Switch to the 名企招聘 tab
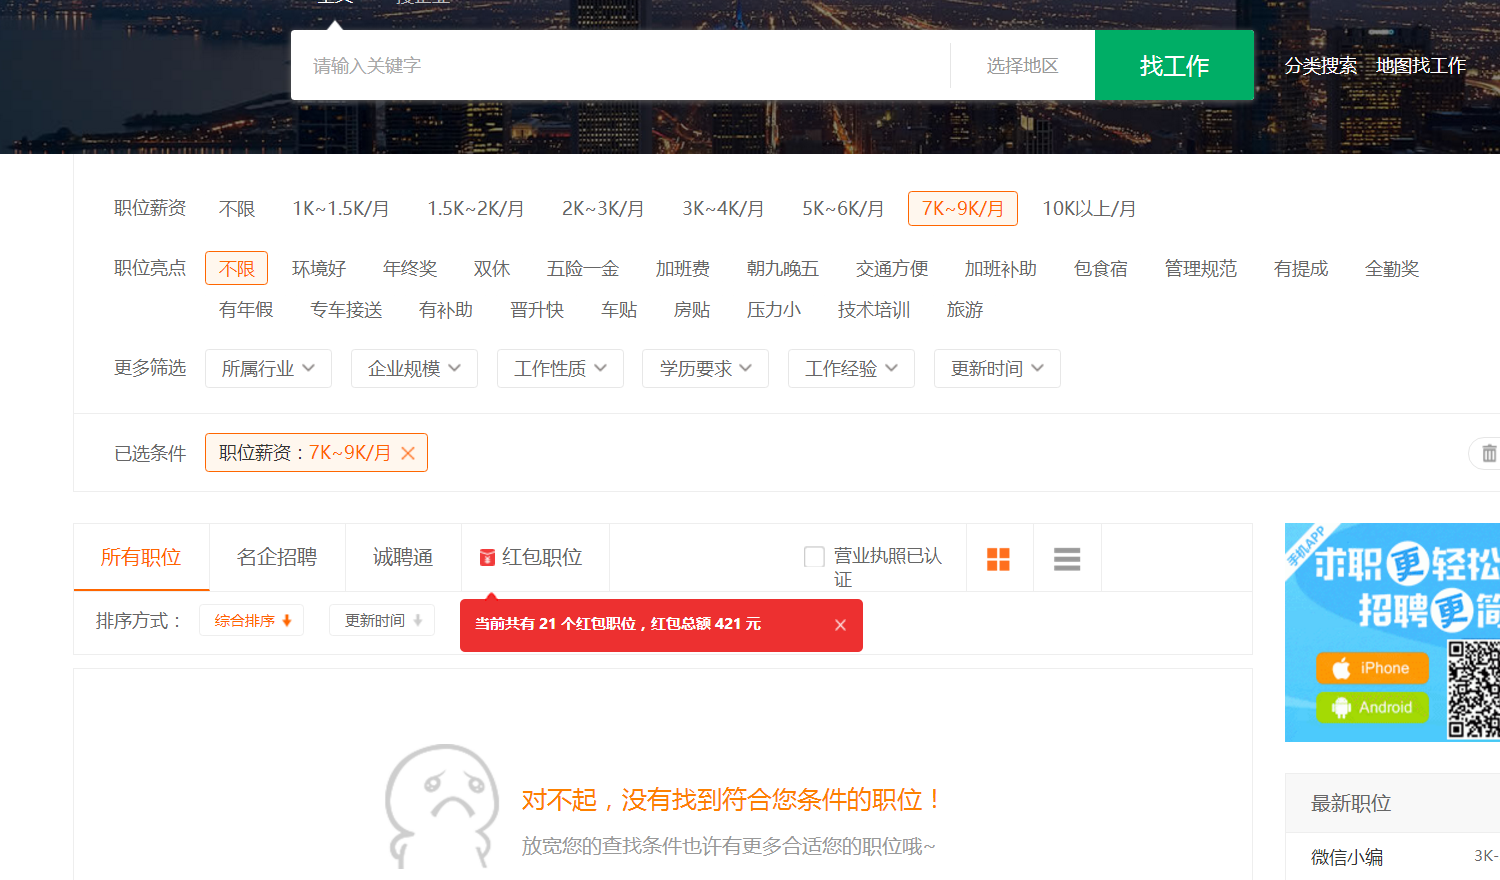This screenshot has width=1500, height=880. point(277,557)
